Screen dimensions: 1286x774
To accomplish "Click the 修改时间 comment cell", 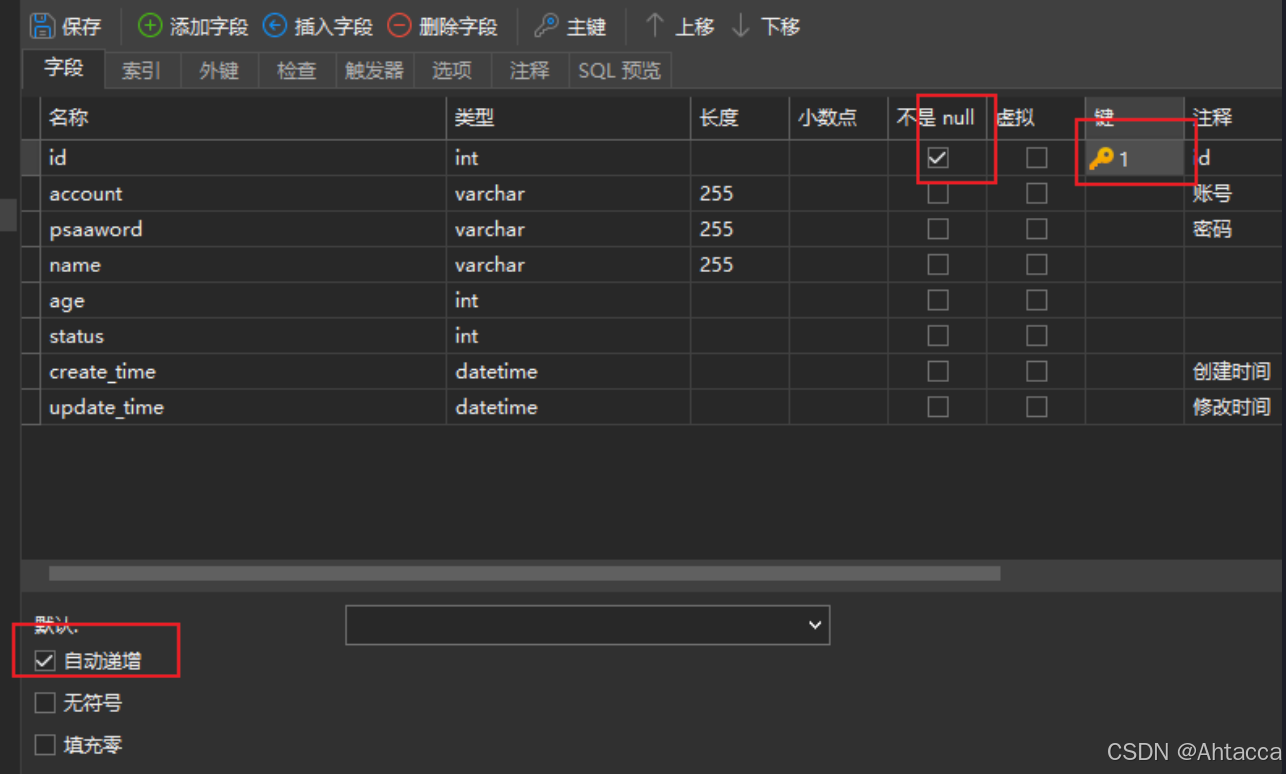I will (x=1234, y=407).
